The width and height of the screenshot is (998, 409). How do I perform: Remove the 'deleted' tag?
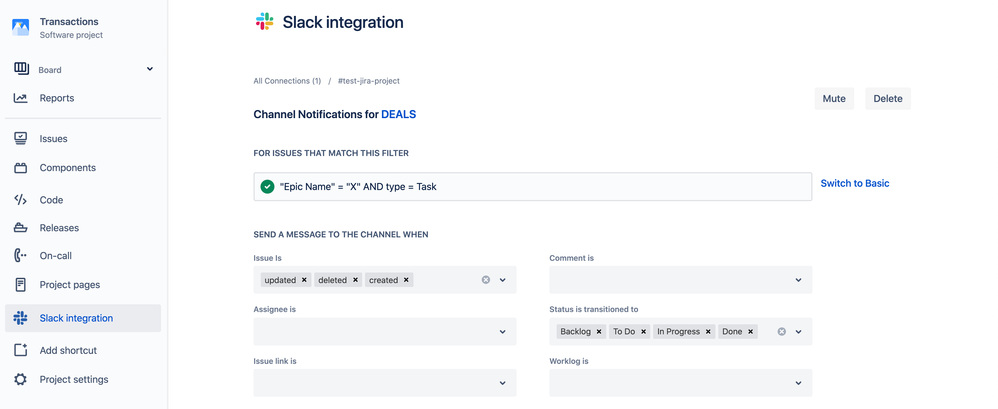tap(355, 280)
